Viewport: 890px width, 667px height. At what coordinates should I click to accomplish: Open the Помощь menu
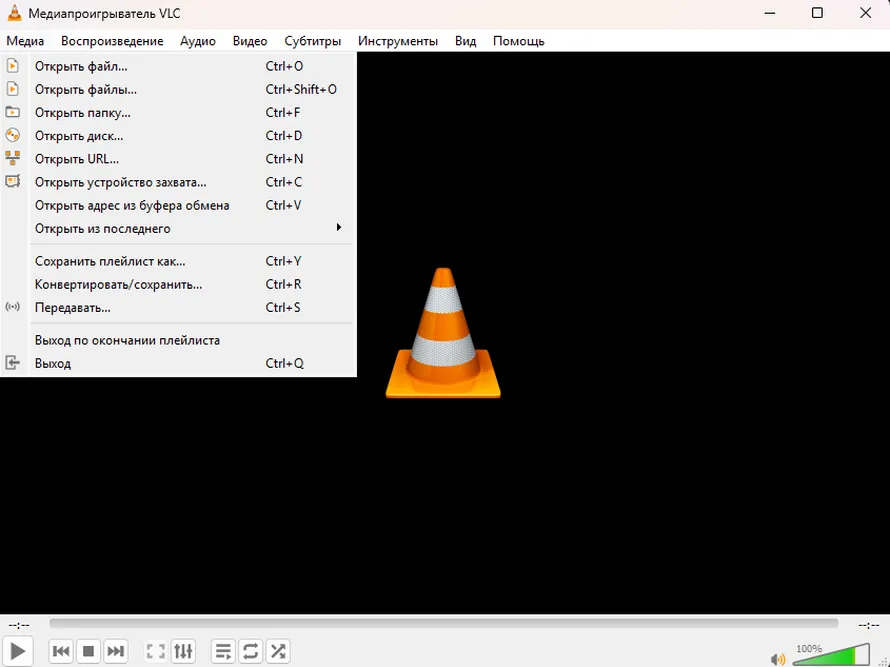click(x=519, y=41)
